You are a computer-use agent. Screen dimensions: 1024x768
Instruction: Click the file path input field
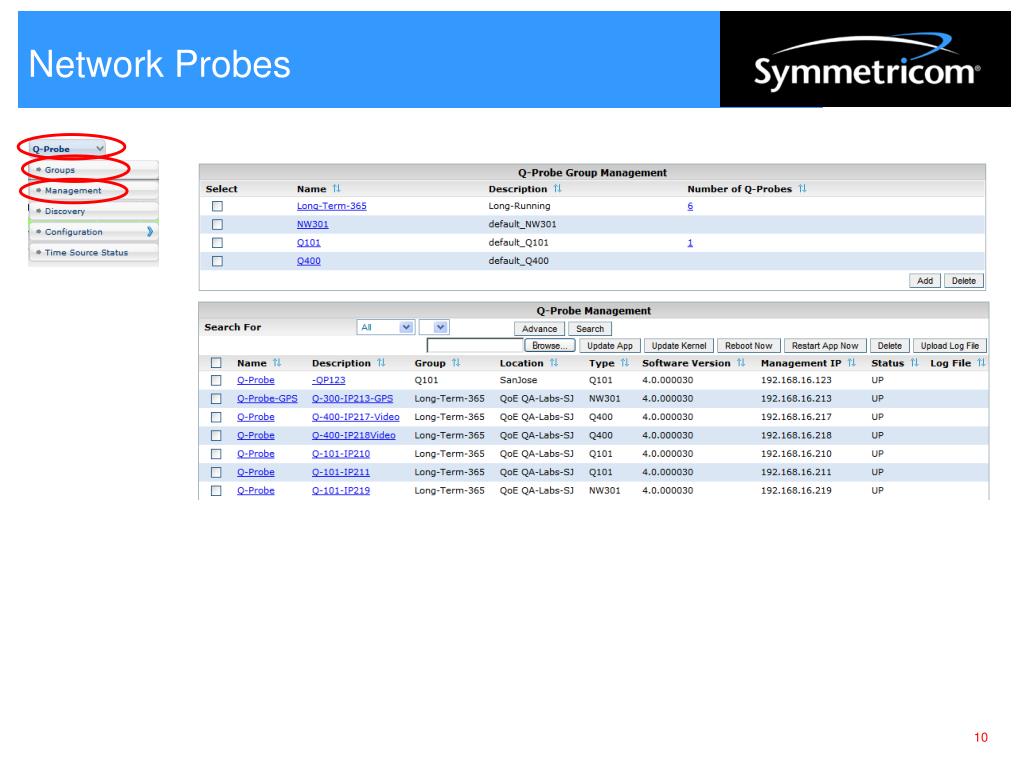point(475,345)
